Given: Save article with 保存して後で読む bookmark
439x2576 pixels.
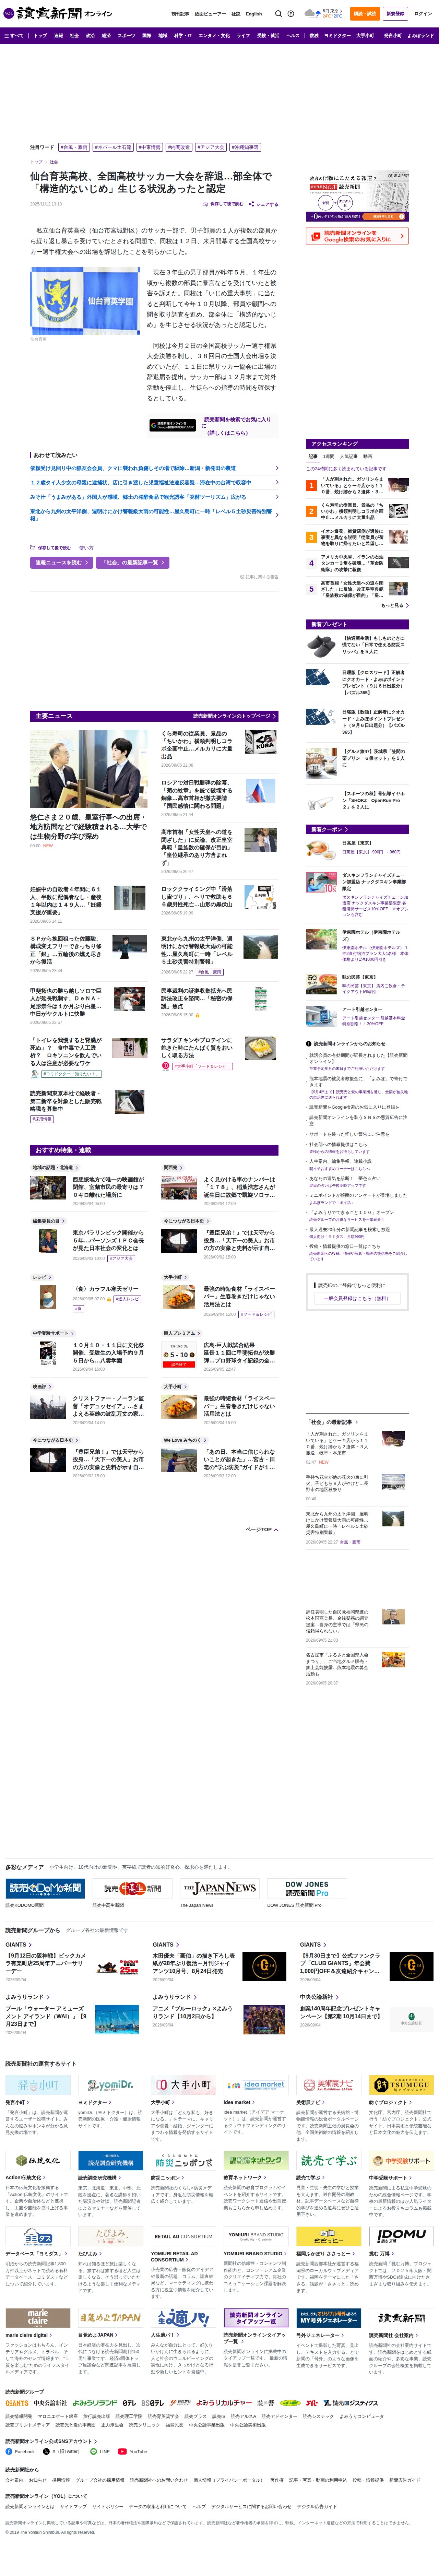Looking at the screenshot, I should tap(223, 204).
